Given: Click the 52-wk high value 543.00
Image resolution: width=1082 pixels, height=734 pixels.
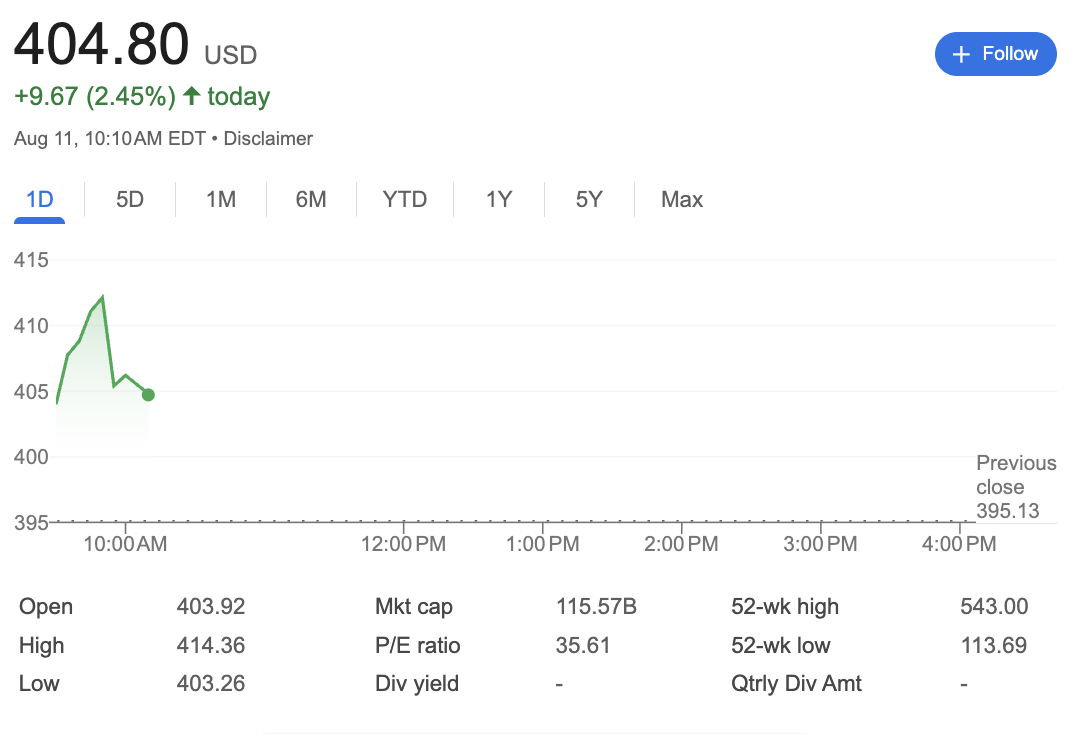Looking at the screenshot, I should click(x=994, y=606).
